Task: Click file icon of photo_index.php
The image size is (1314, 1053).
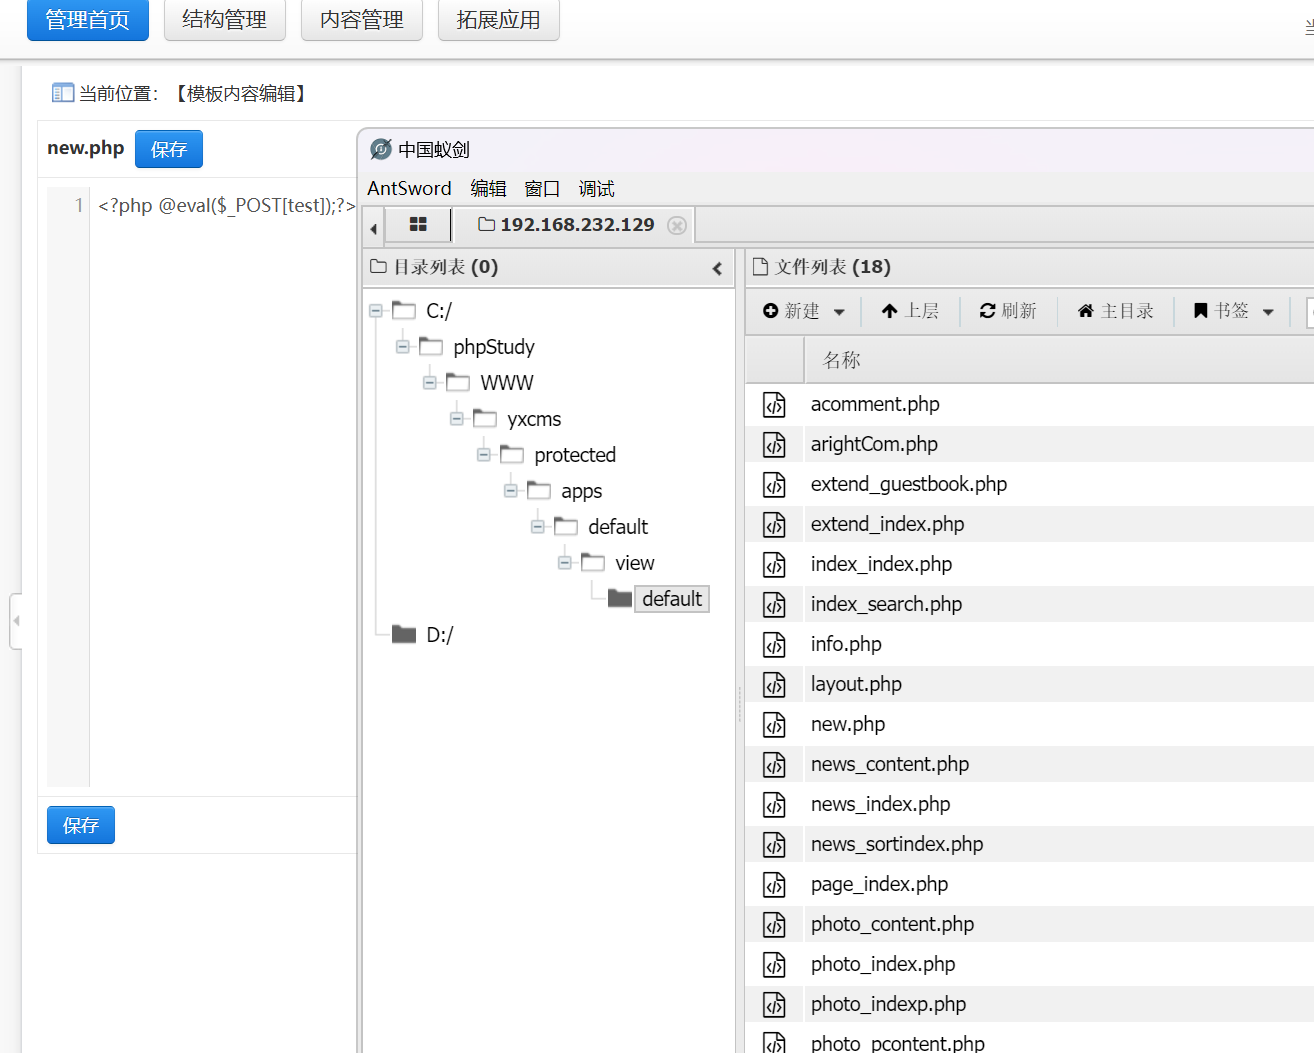Action: [x=775, y=964]
